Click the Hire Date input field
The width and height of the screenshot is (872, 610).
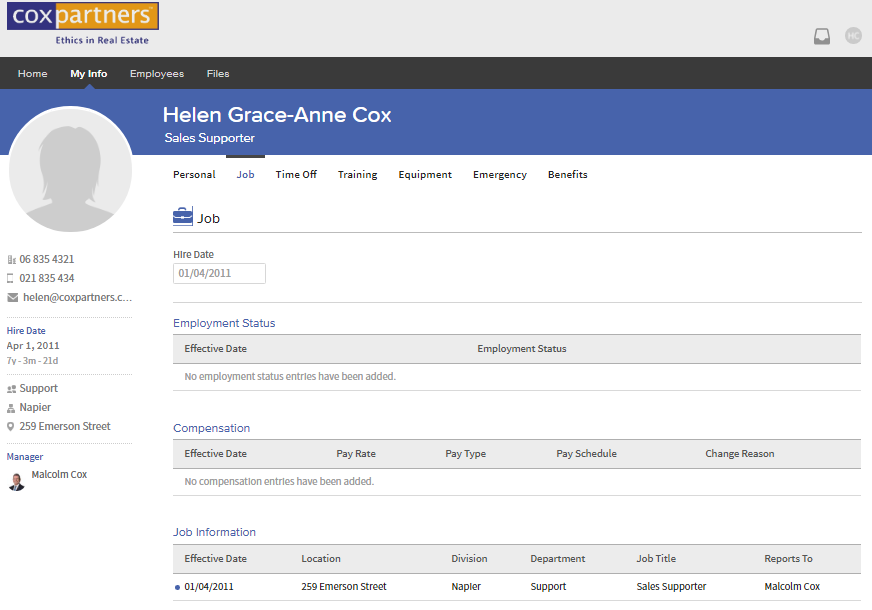pos(219,274)
